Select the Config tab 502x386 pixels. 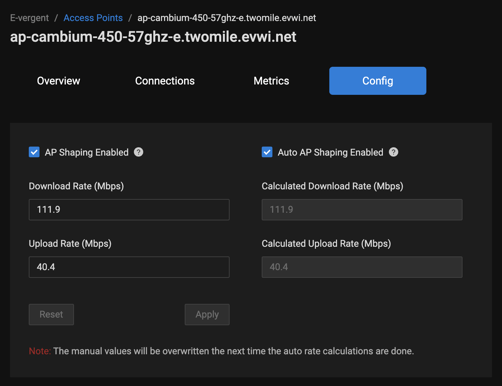(x=378, y=81)
